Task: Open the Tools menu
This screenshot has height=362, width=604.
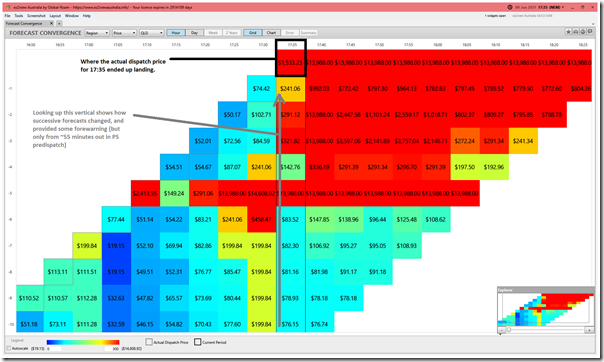Action: 19,16
